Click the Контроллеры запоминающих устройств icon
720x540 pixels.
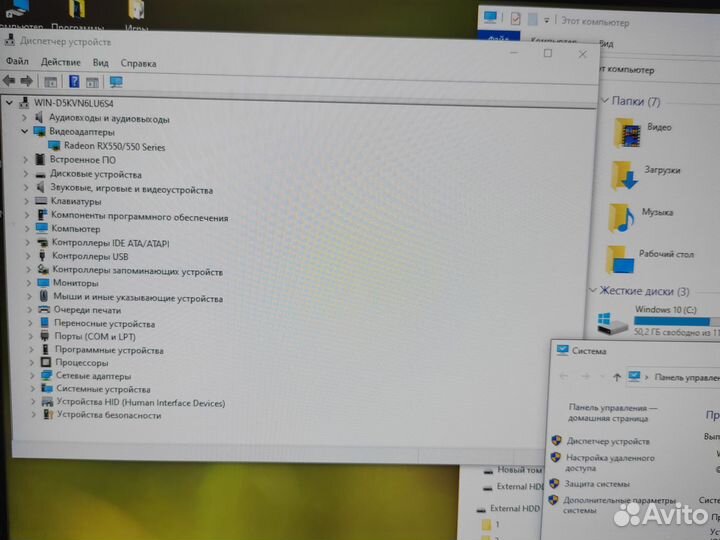tap(43, 269)
